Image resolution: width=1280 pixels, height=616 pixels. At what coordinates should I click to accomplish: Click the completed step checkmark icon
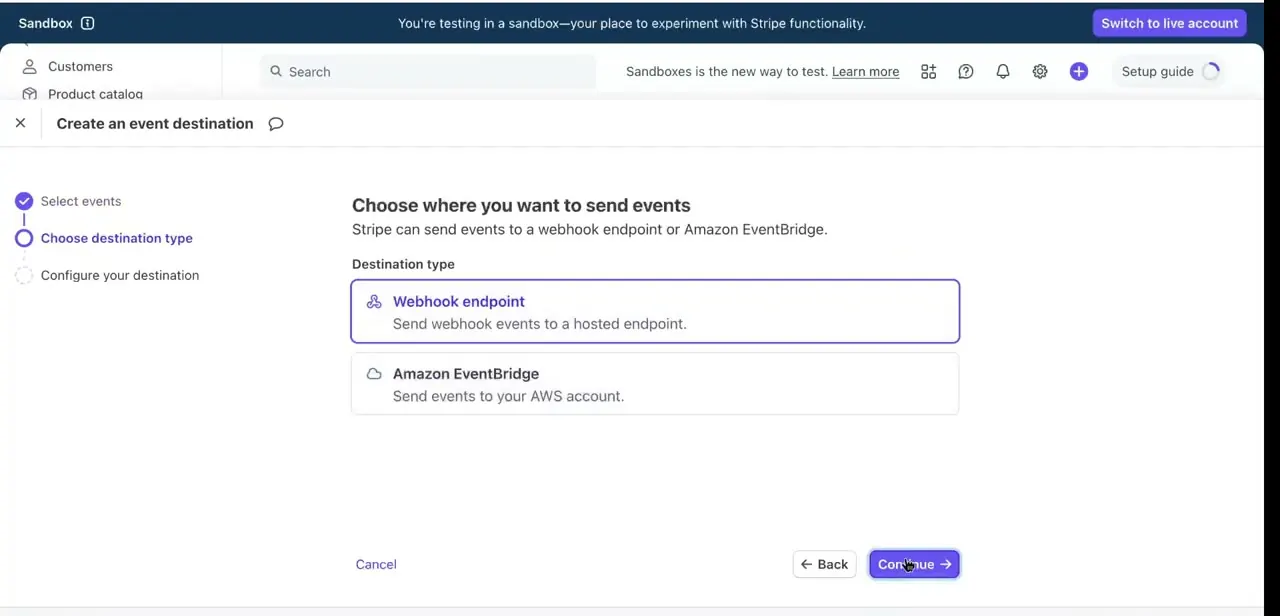pos(24,201)
